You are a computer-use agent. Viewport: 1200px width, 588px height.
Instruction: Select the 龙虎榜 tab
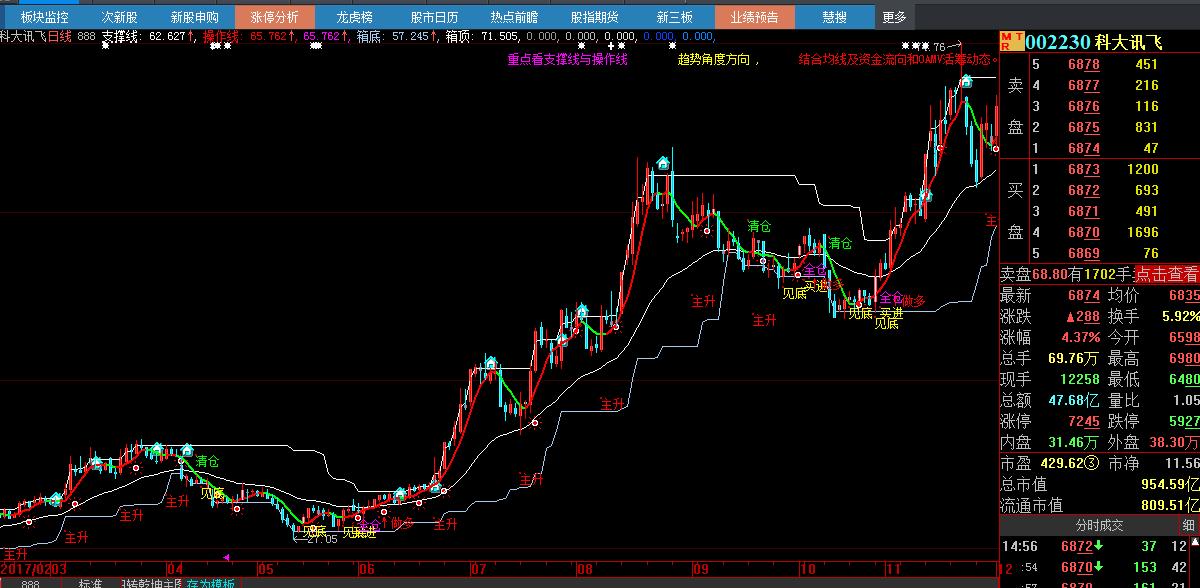[x=354, y=17]
